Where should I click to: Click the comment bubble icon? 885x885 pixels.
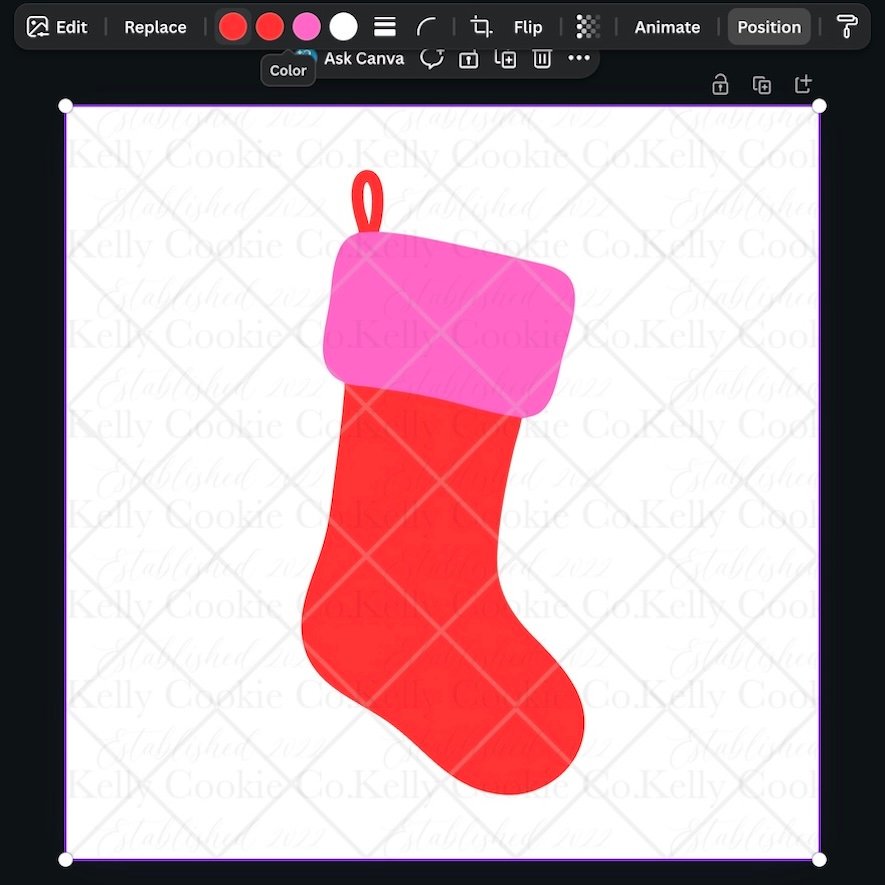pyautogui.click(x=432, y=59)
